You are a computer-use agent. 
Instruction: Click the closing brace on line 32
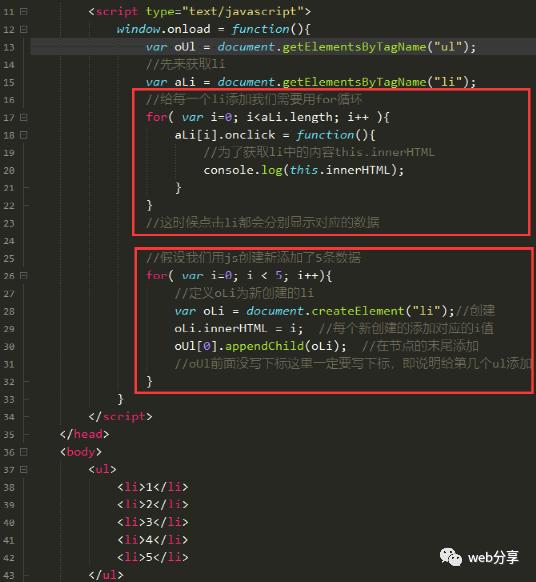pyautogui.click(x=149, y=382)
